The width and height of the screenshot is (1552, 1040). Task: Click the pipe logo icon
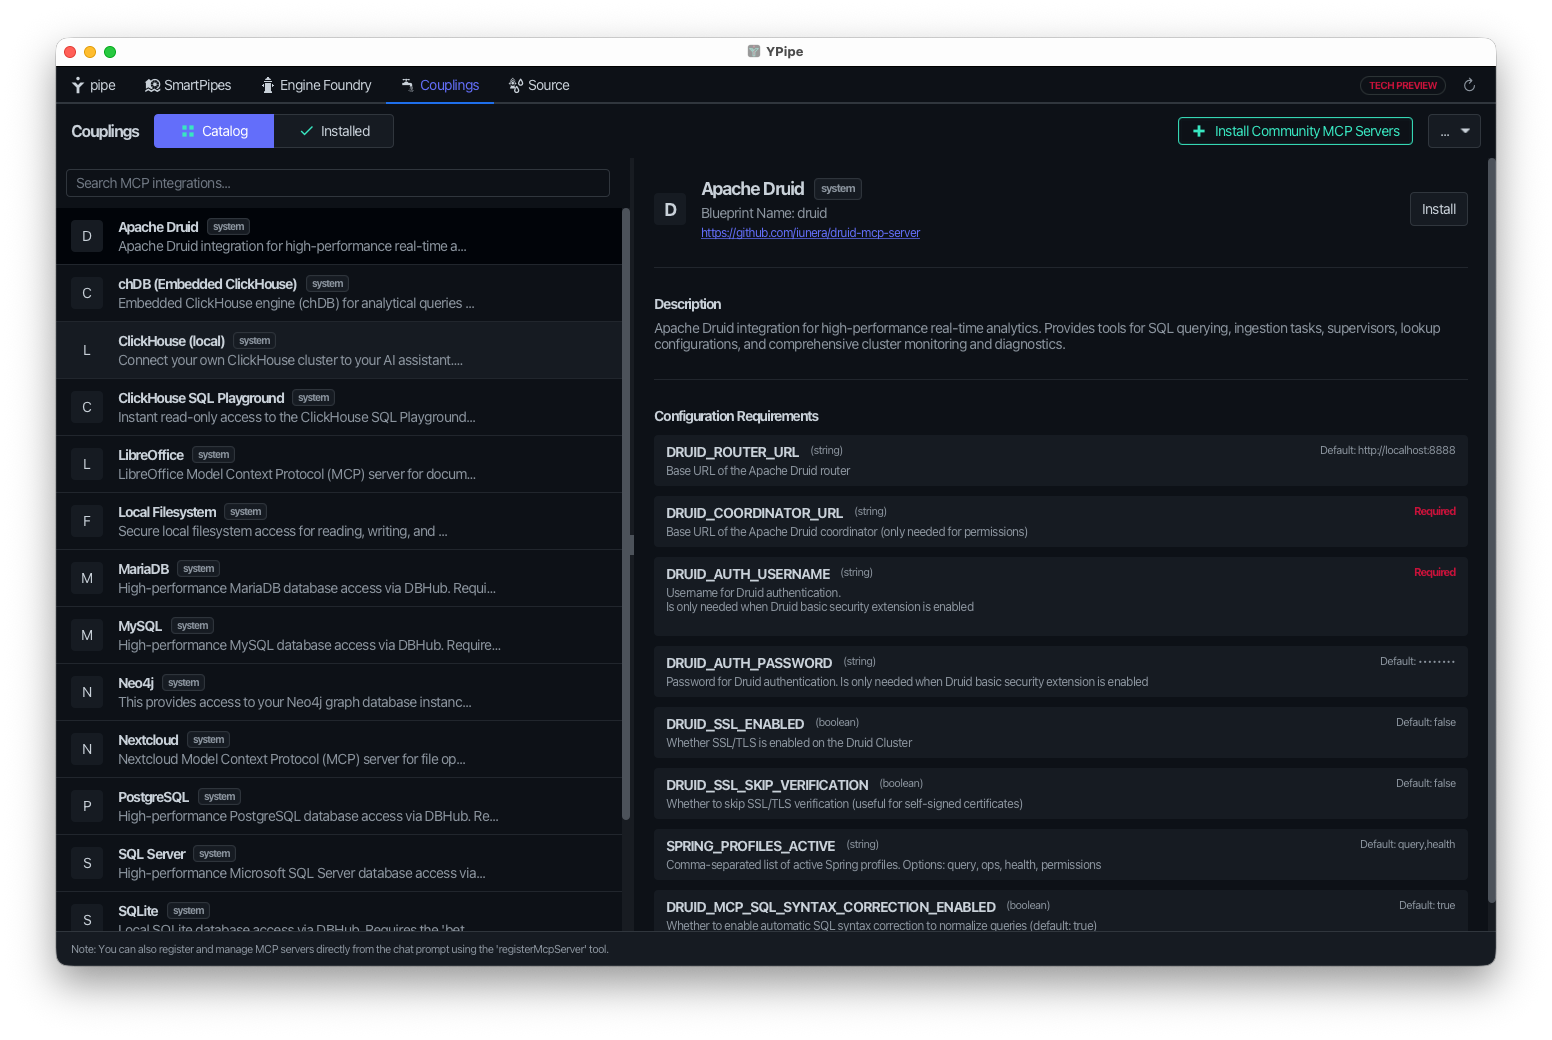(78, 85)
